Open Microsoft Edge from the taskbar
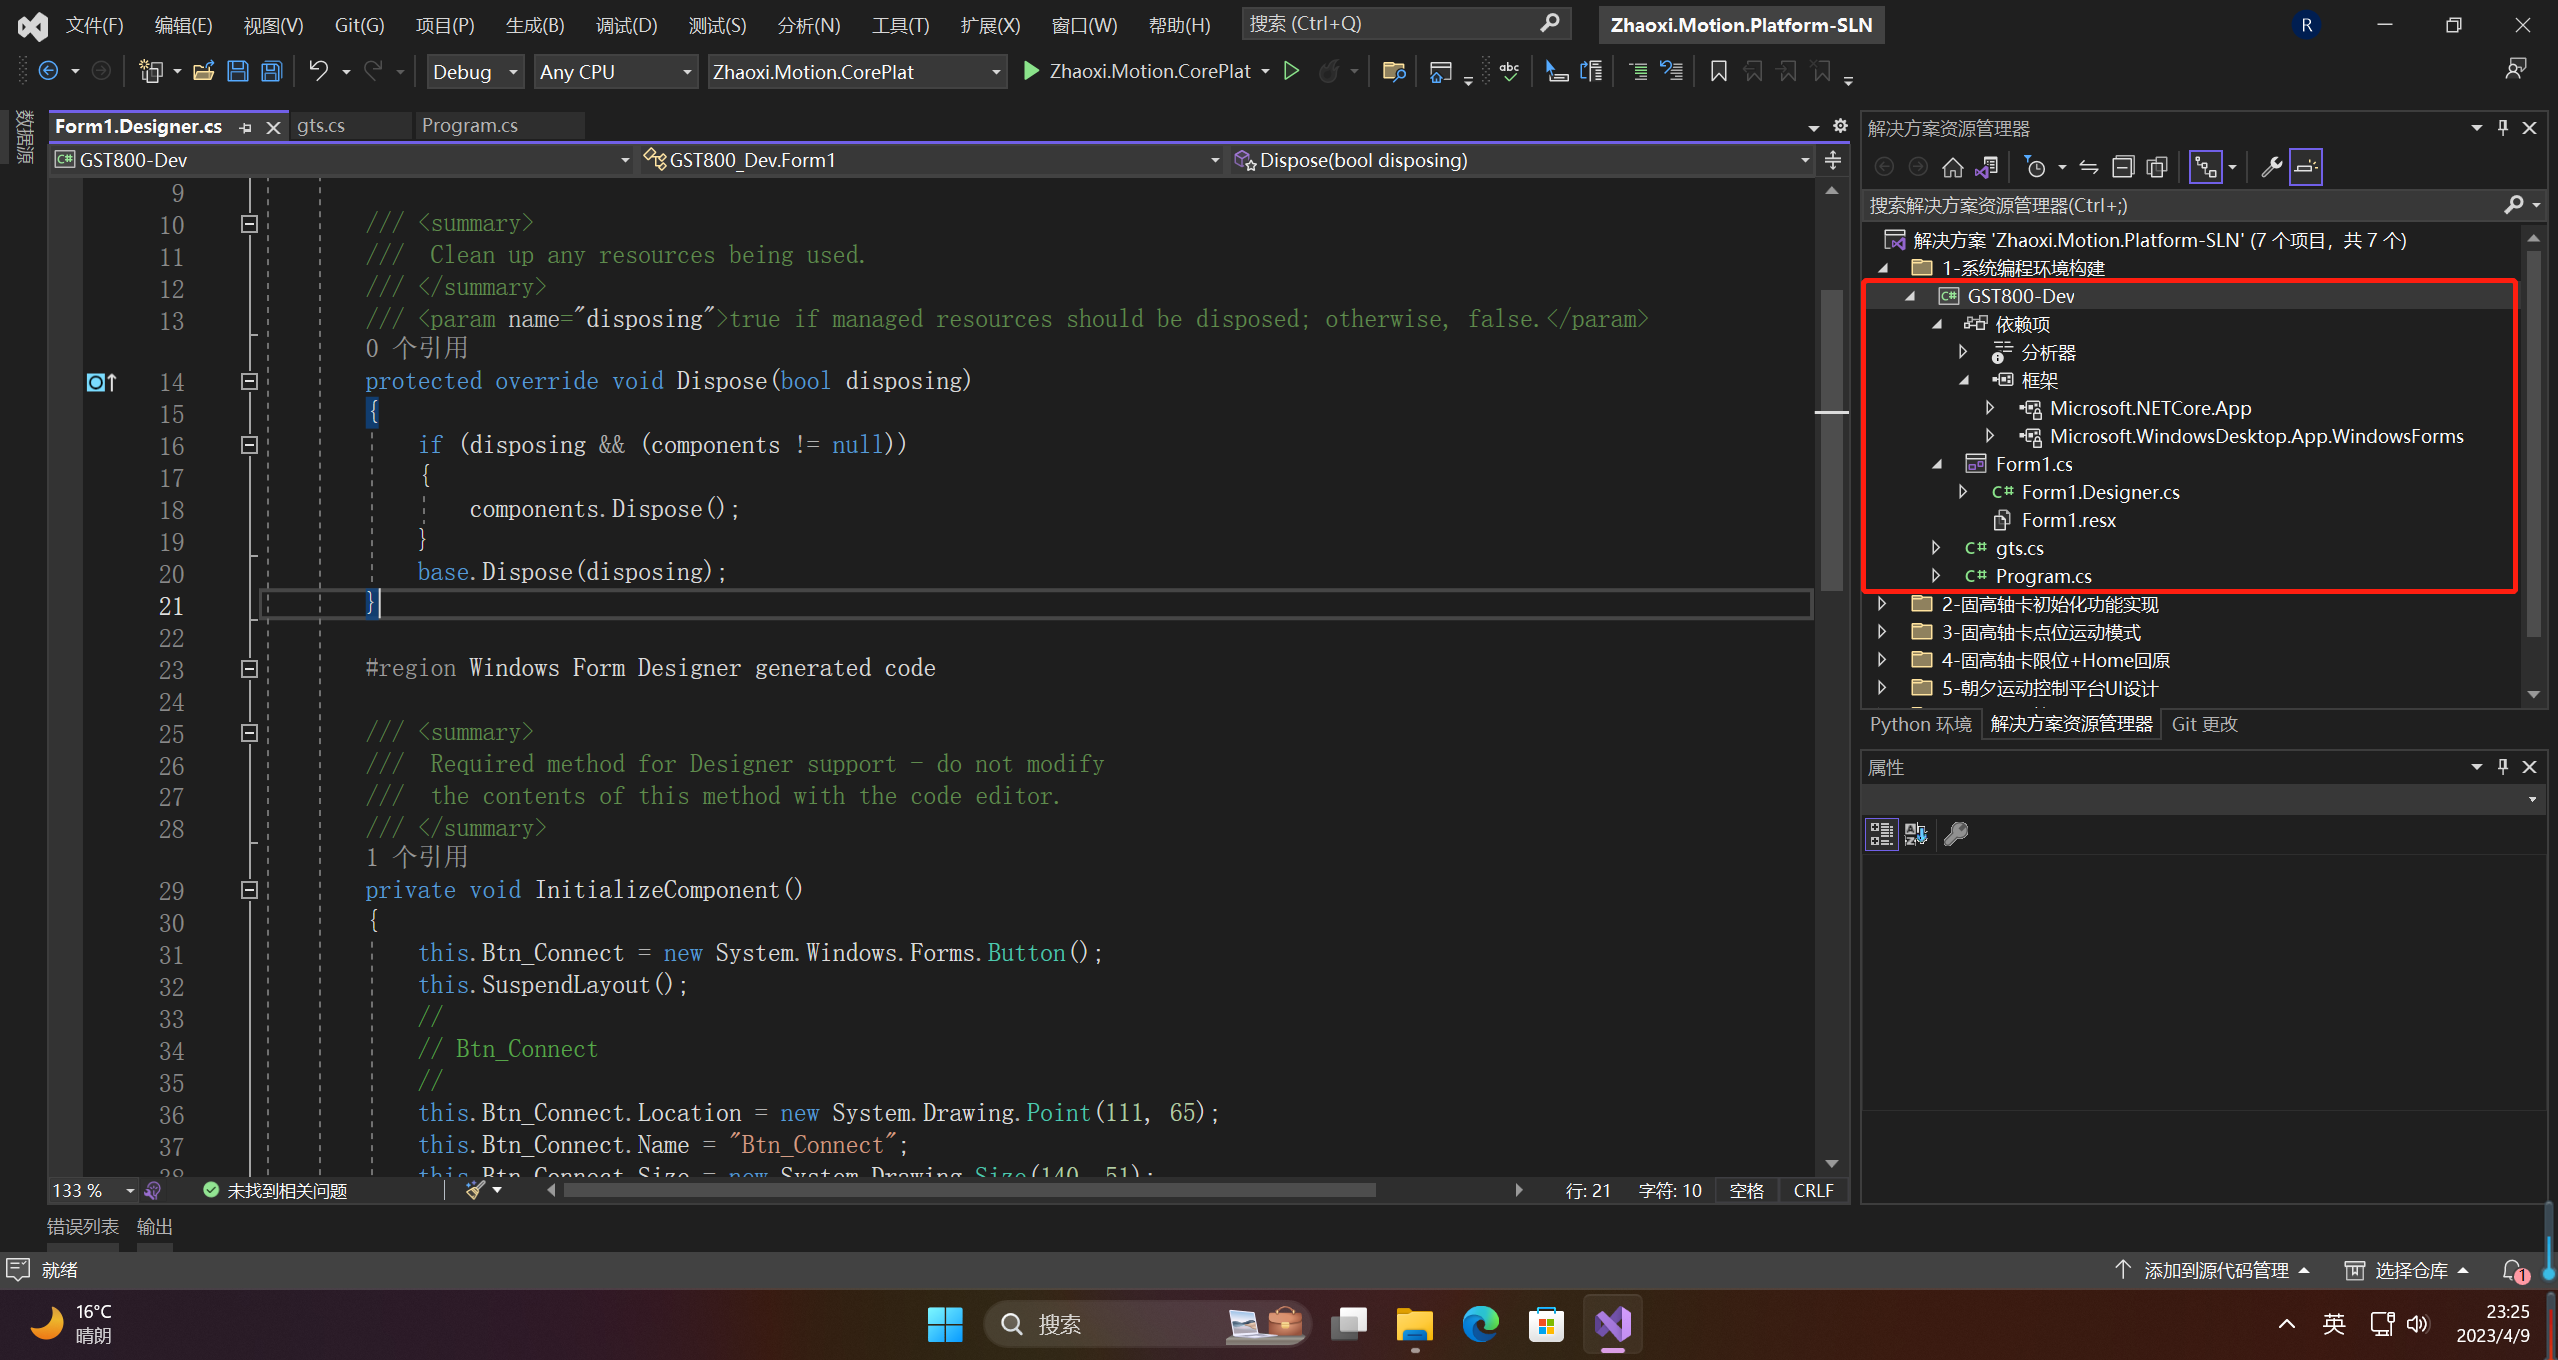Image resolution: width=2558 pixels, height=1360 pixels. [1479, 1325]
